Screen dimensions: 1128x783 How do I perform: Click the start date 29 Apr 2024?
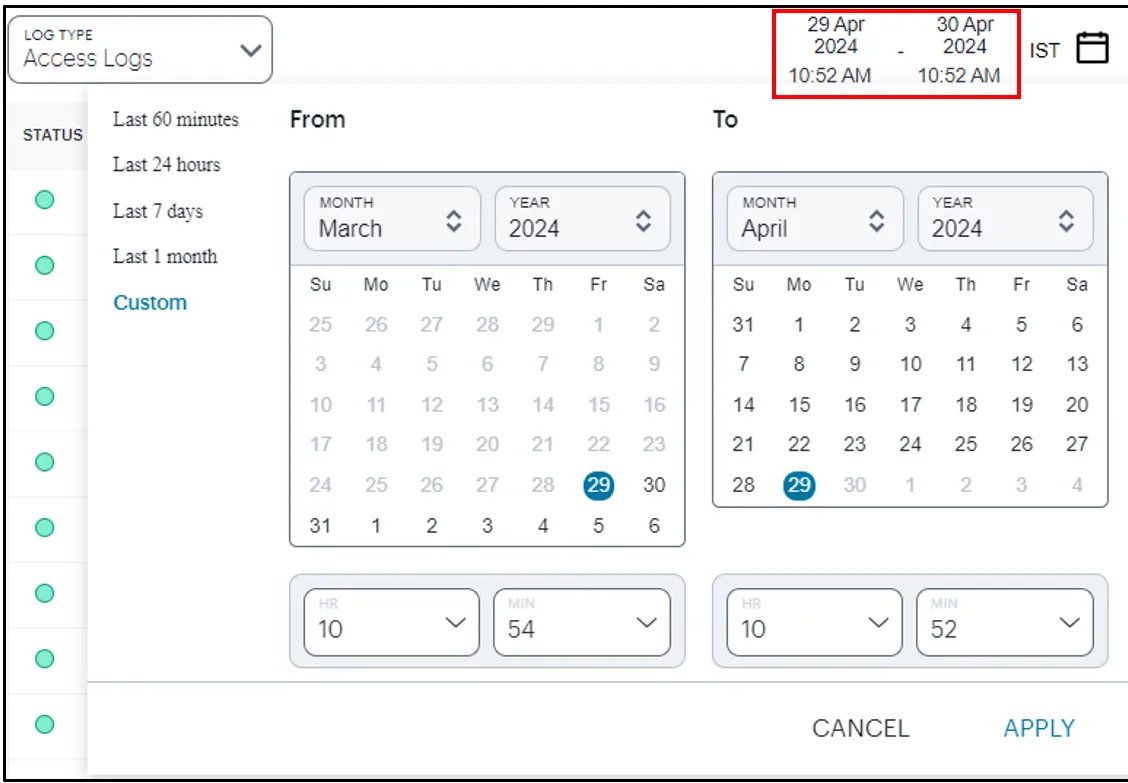coord(834,35)
